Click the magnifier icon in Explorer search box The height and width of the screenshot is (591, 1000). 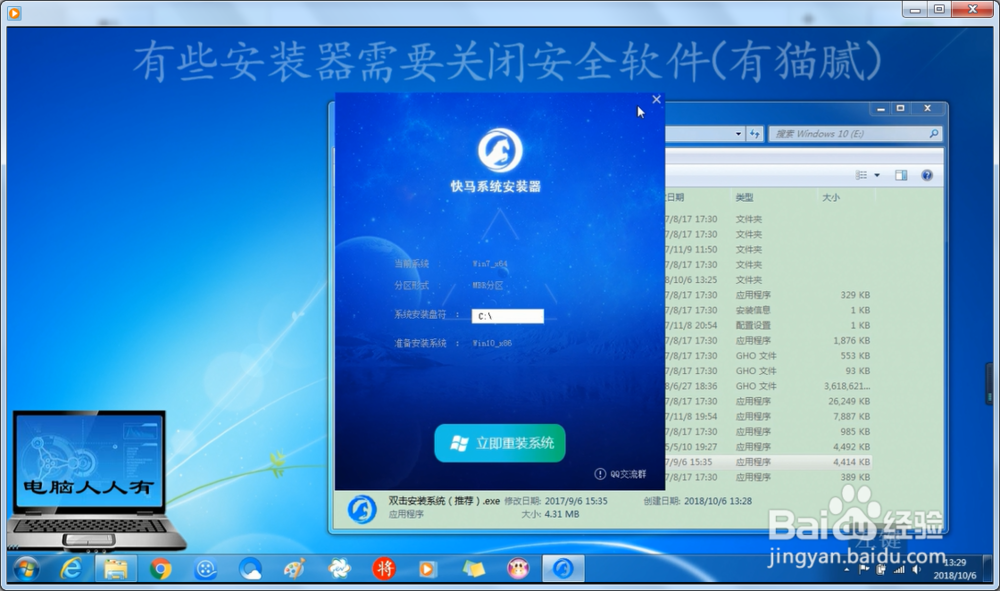934,133
